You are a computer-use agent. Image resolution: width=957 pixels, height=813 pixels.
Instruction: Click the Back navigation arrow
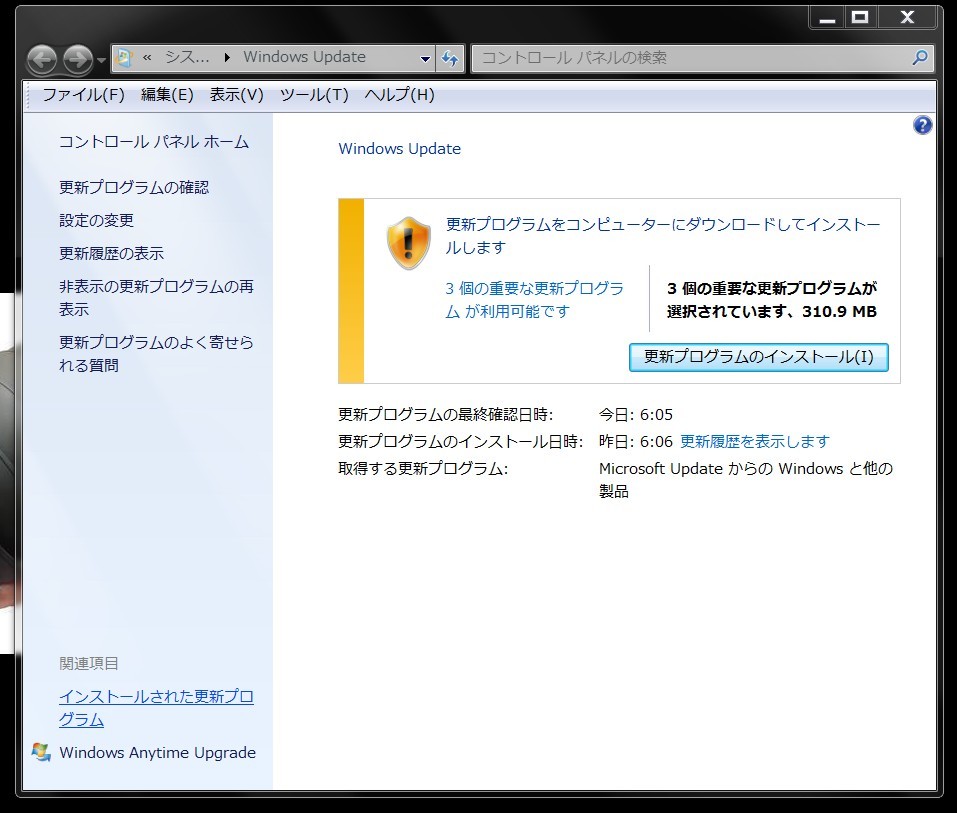click(42, 60)
